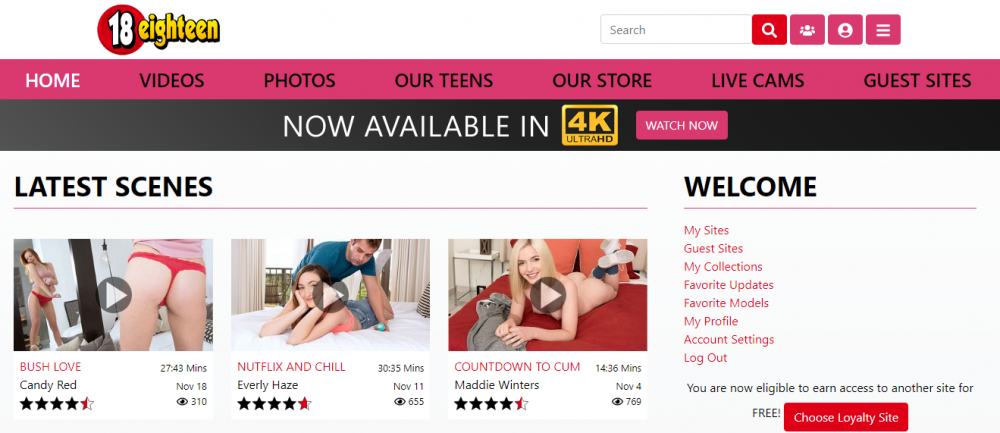
Task: Click into the Search input field
Action: (x=675, y=30)
